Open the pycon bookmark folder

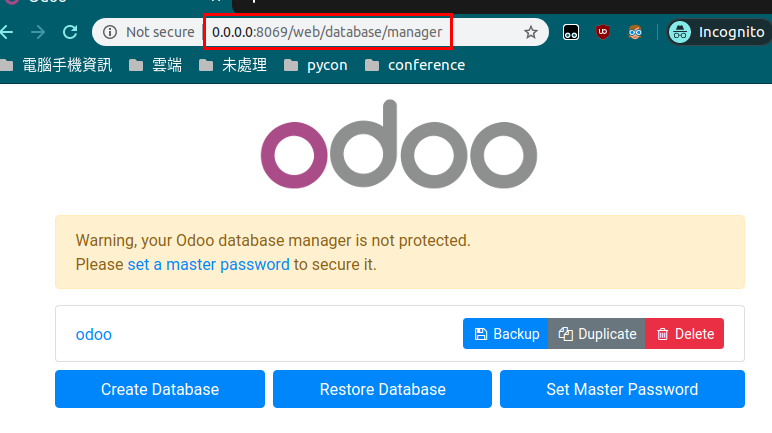pyautogui.click(x=316, y=65)
